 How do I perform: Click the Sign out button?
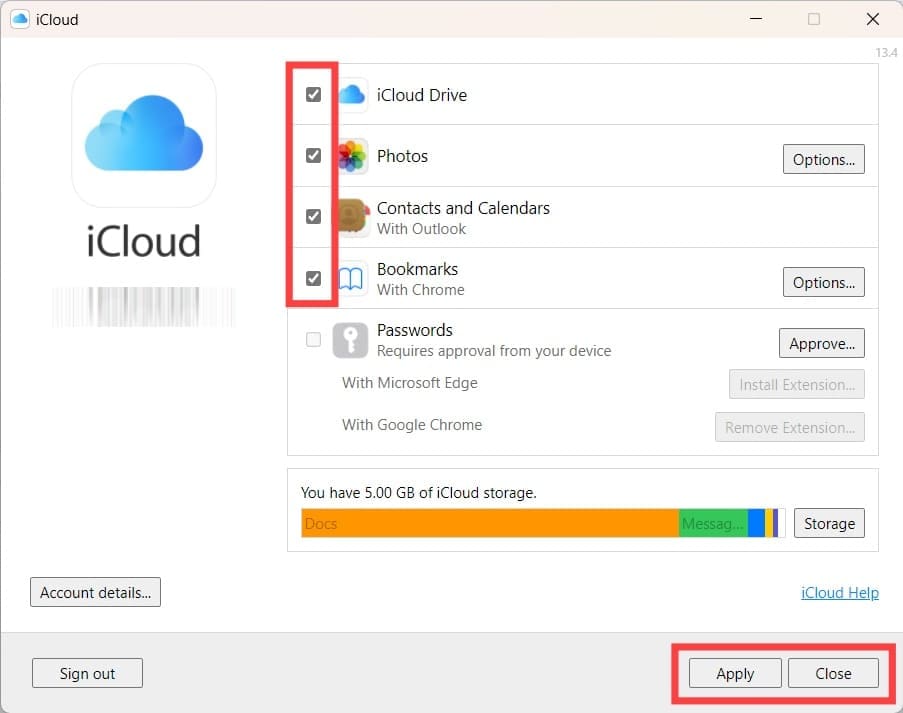(88, 673)
